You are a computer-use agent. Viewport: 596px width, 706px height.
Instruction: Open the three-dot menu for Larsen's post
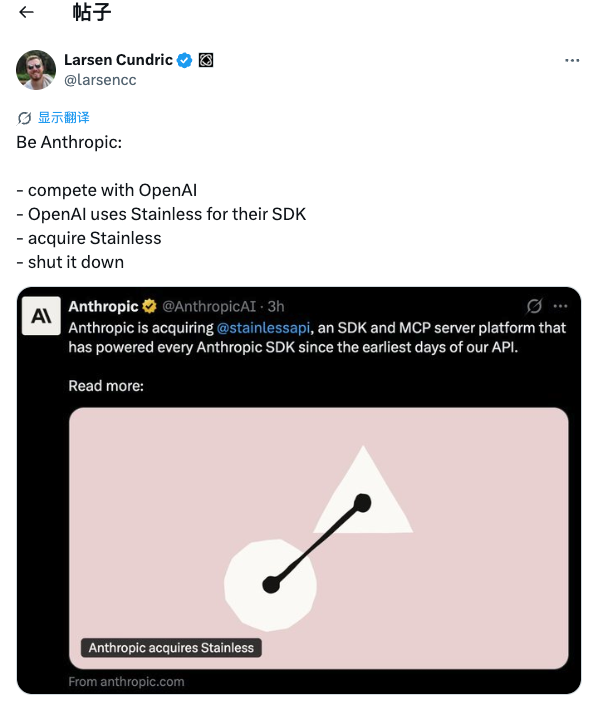(572, 60)
